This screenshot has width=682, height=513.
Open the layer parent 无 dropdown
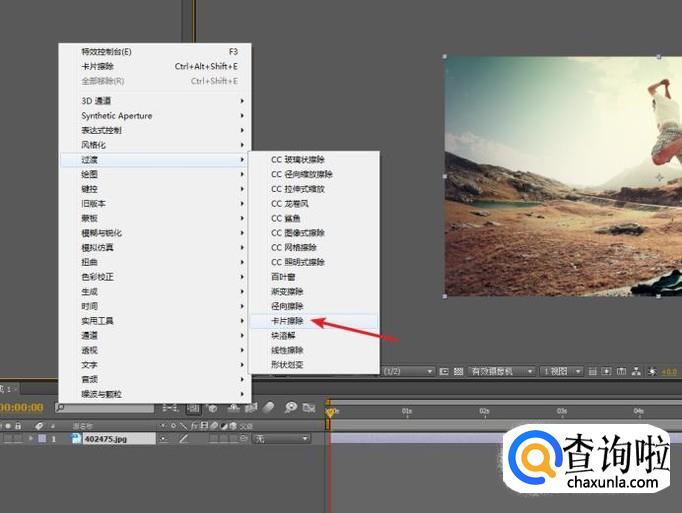click(x=281, y=438)
